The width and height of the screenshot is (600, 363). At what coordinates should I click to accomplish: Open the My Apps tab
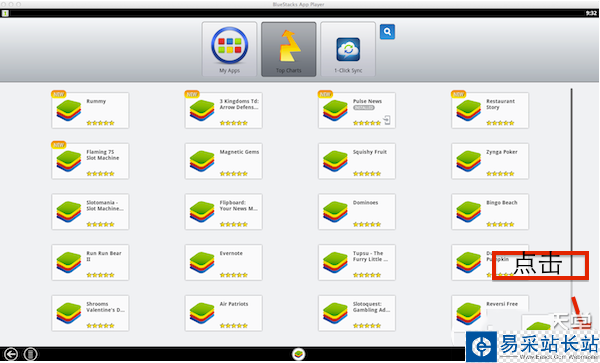click(229, 49)
